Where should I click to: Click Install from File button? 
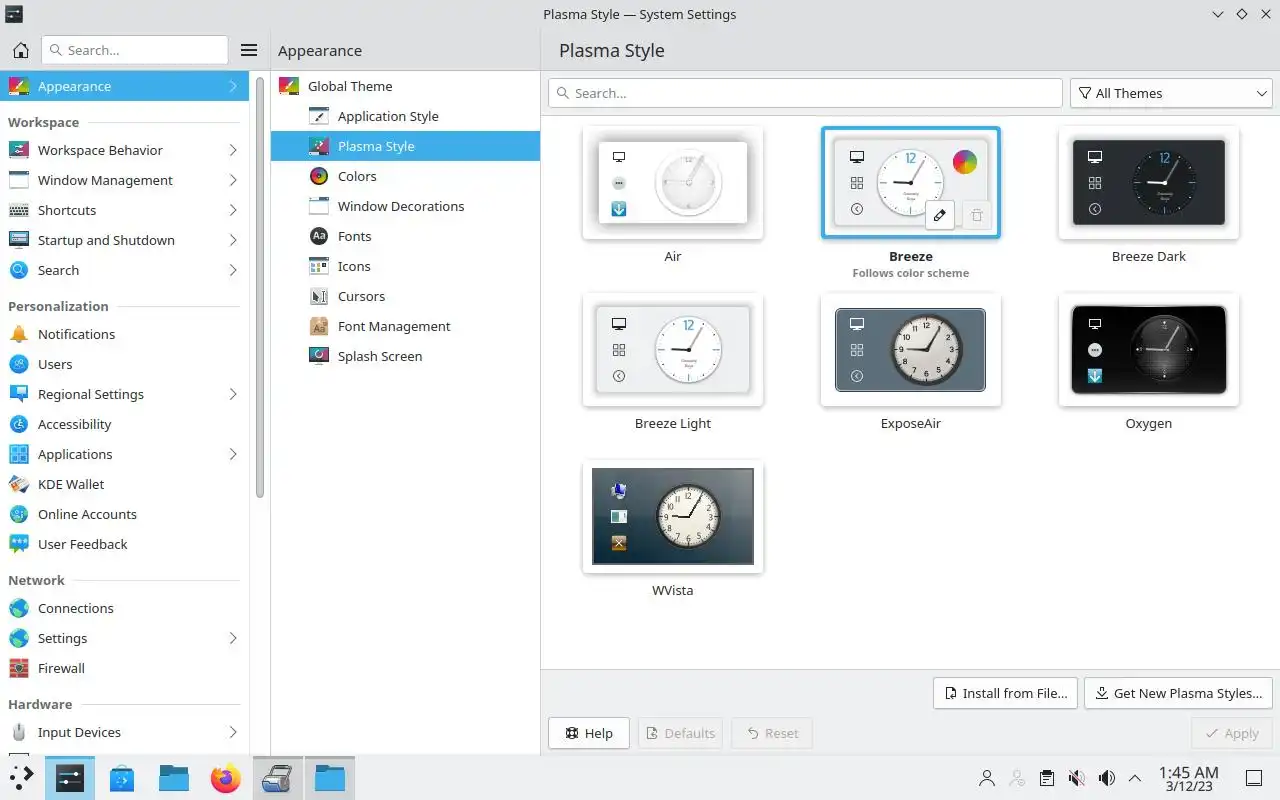point(1005,693)
